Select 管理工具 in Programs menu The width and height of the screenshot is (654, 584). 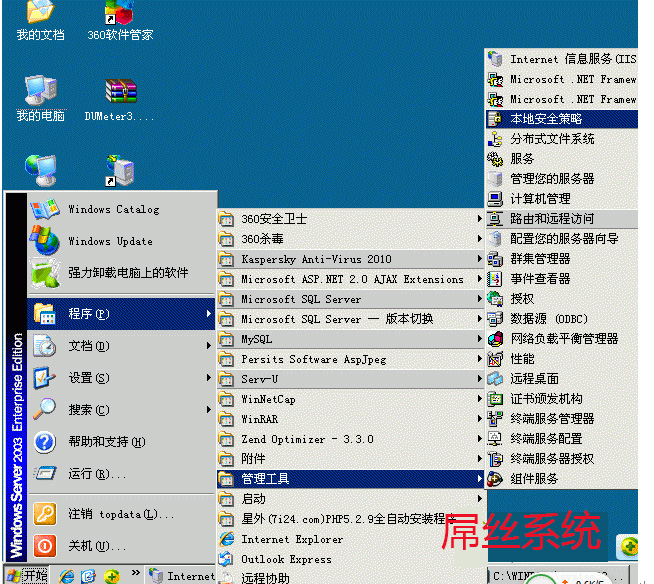tap(350, 479)
